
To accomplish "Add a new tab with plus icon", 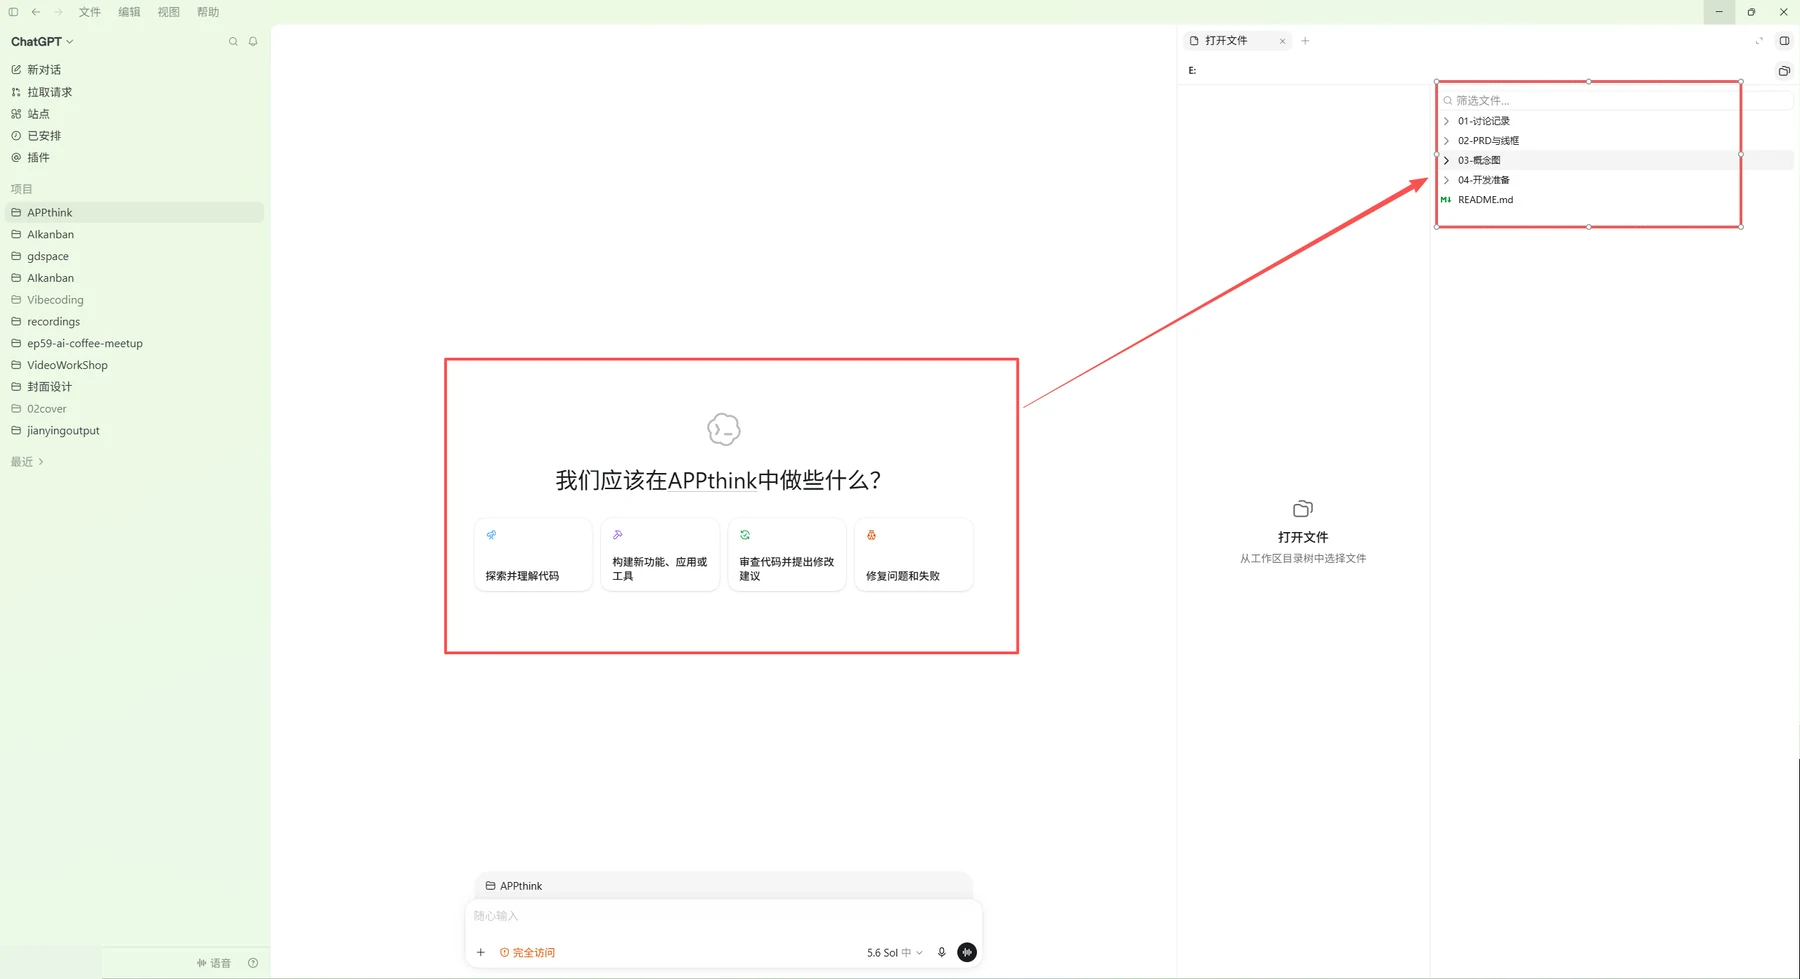I will [1305, 41].
